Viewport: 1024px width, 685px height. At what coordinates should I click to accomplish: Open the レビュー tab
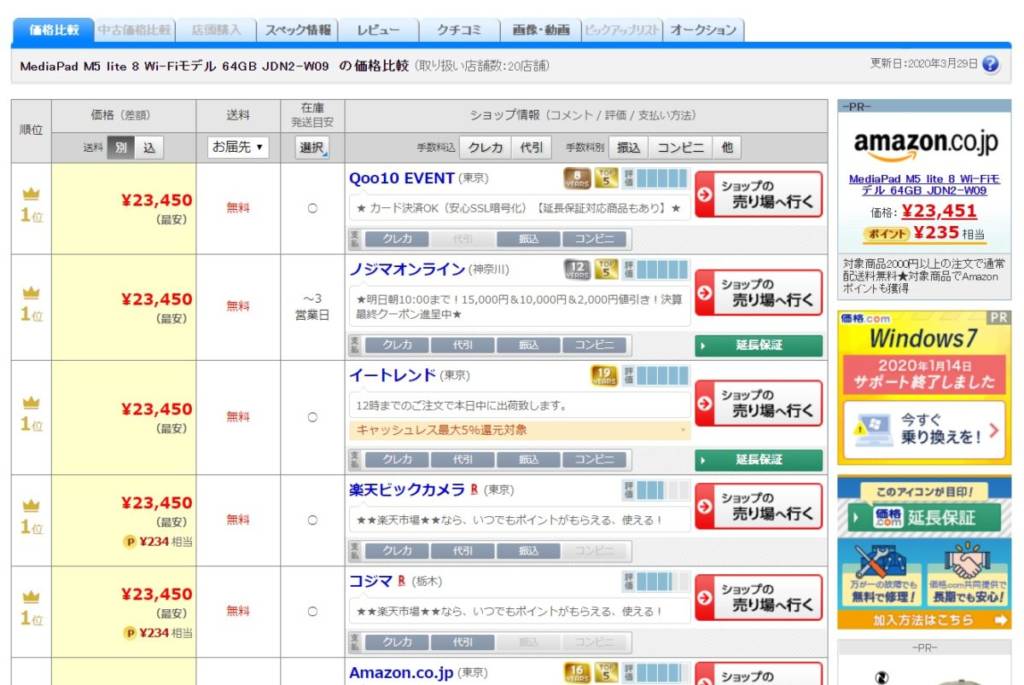(378, 30)
